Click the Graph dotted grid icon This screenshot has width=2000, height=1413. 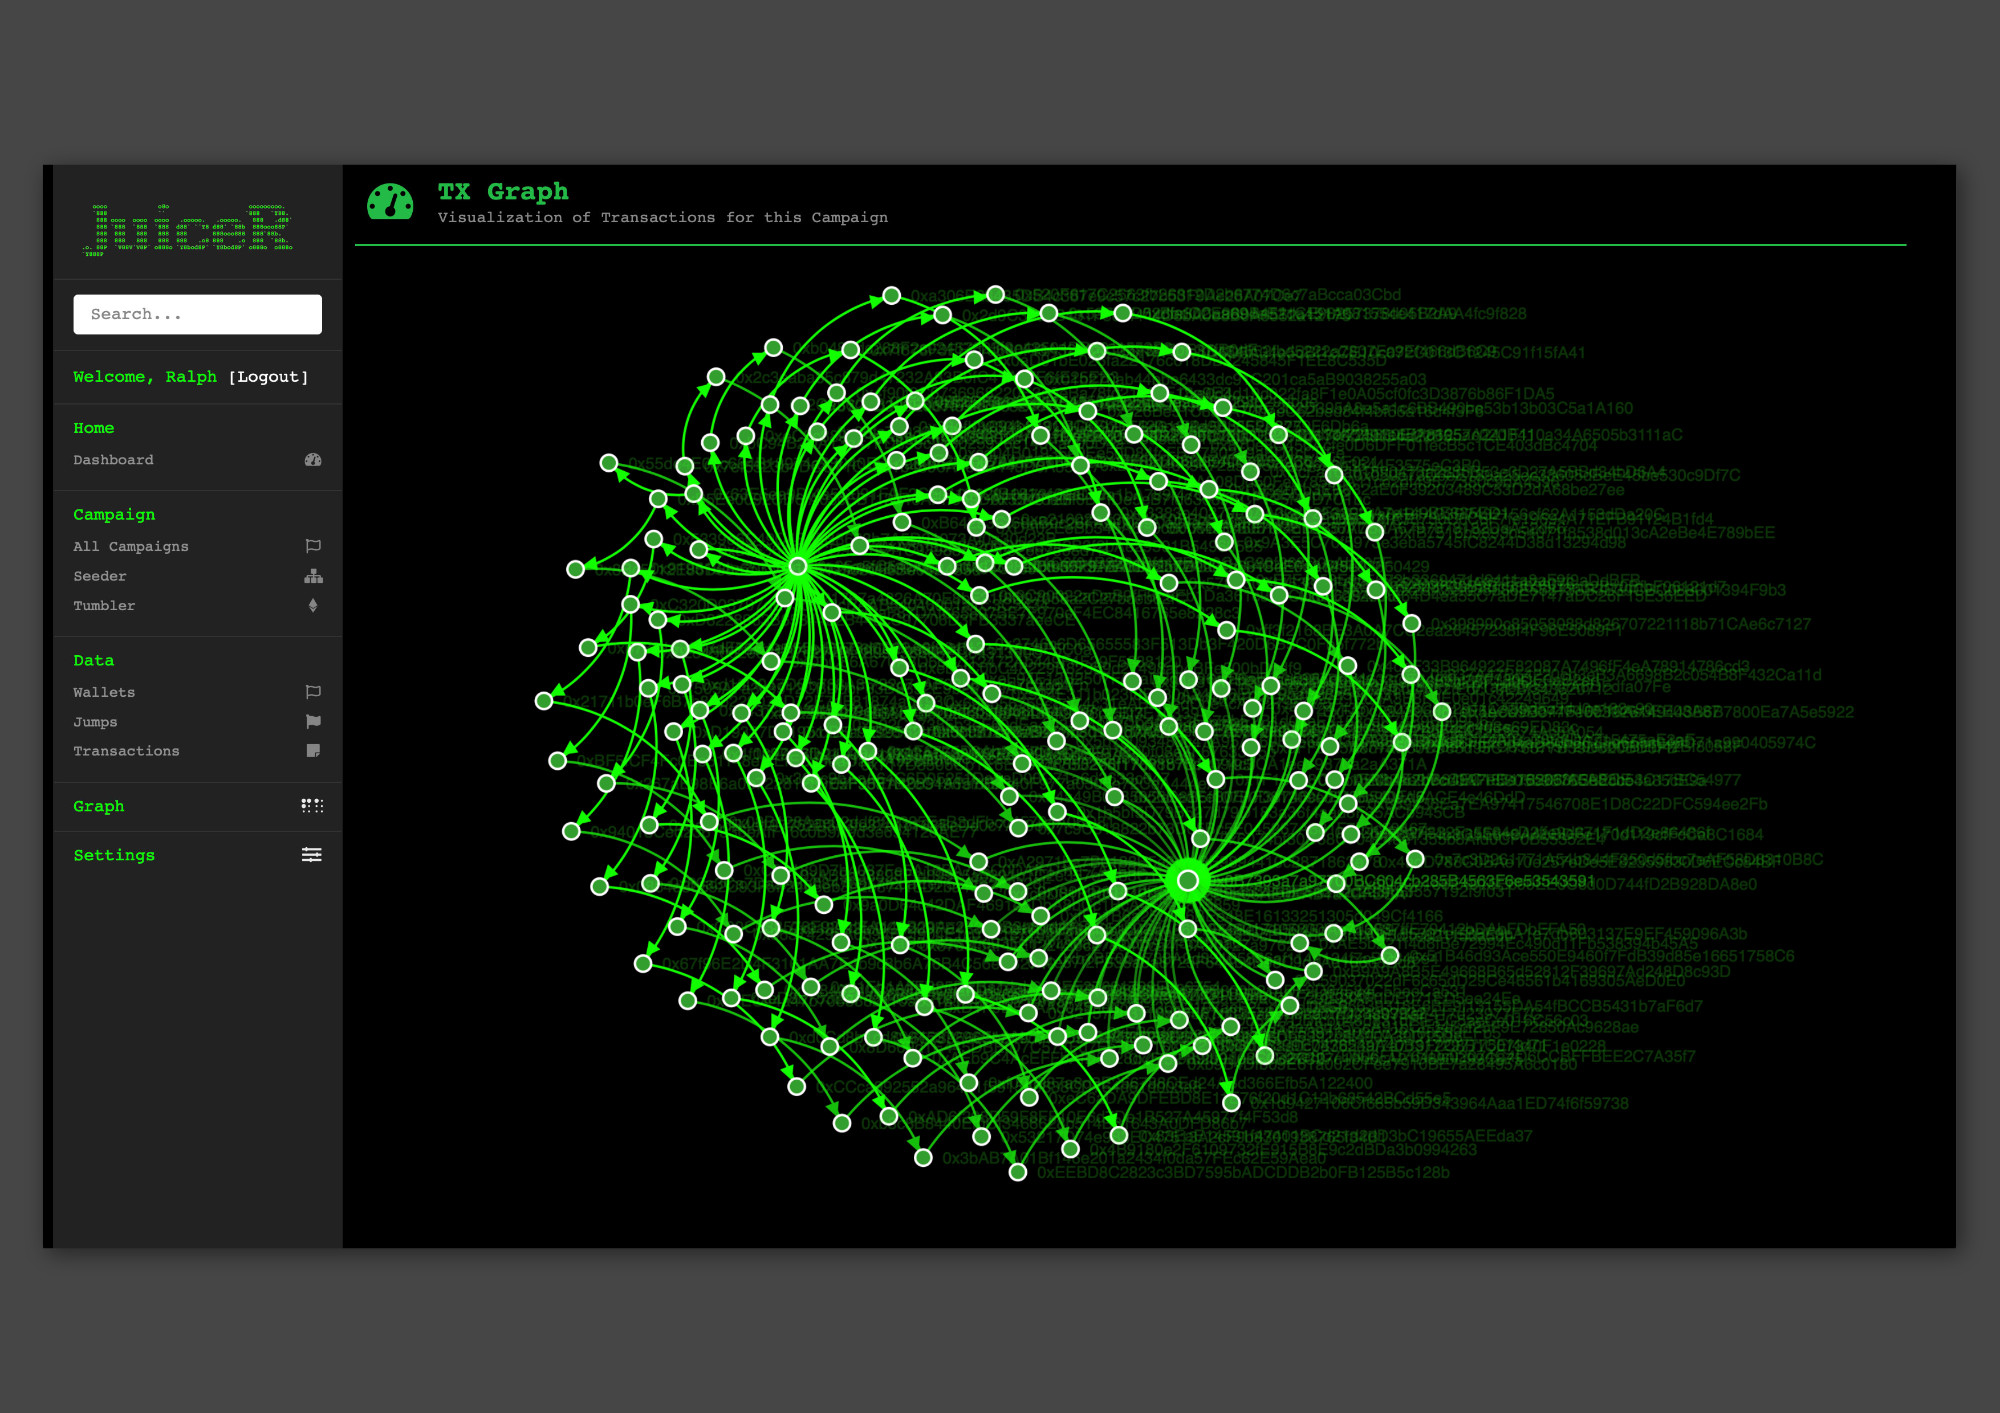[x=312, y=806]
